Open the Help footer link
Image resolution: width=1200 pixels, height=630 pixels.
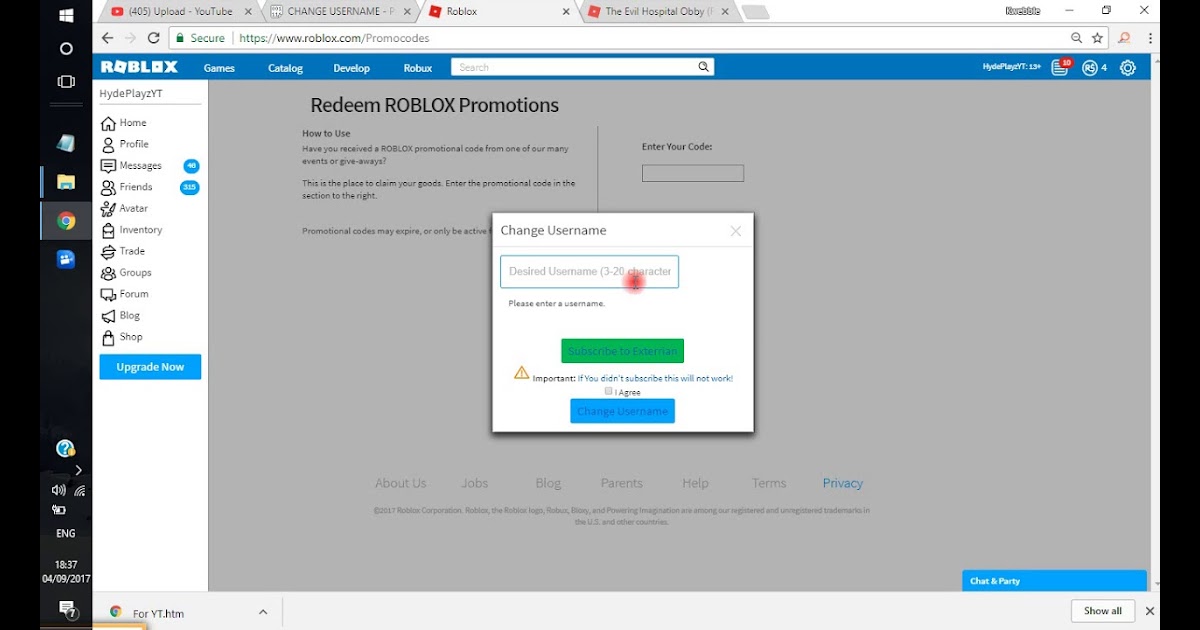coord(695,483)
